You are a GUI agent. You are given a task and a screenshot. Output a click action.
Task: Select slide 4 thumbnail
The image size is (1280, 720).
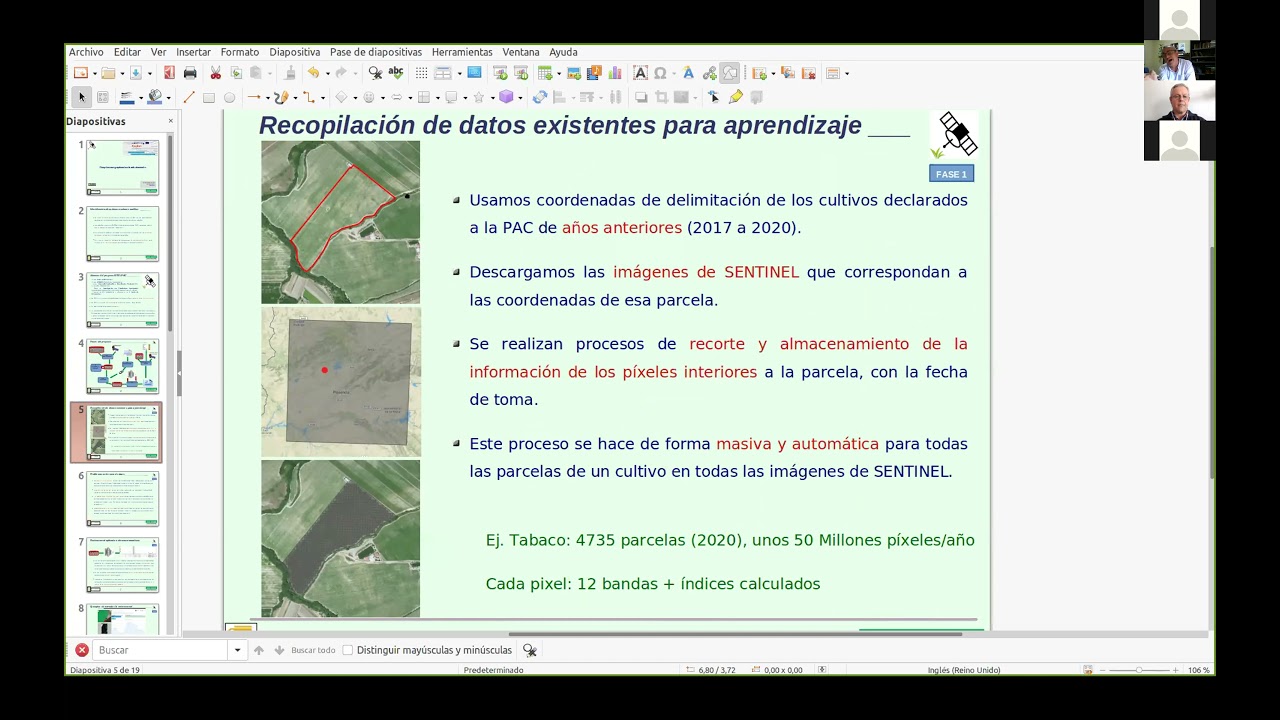click(x=122, y=366)
